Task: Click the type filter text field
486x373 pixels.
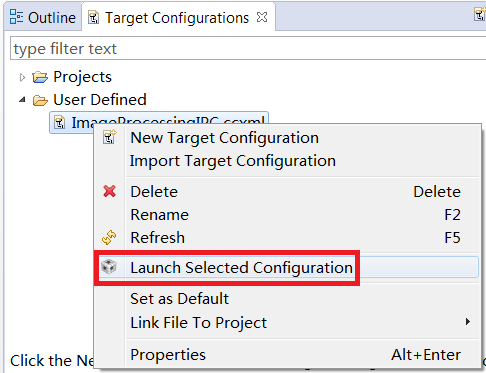Action: 248,49
